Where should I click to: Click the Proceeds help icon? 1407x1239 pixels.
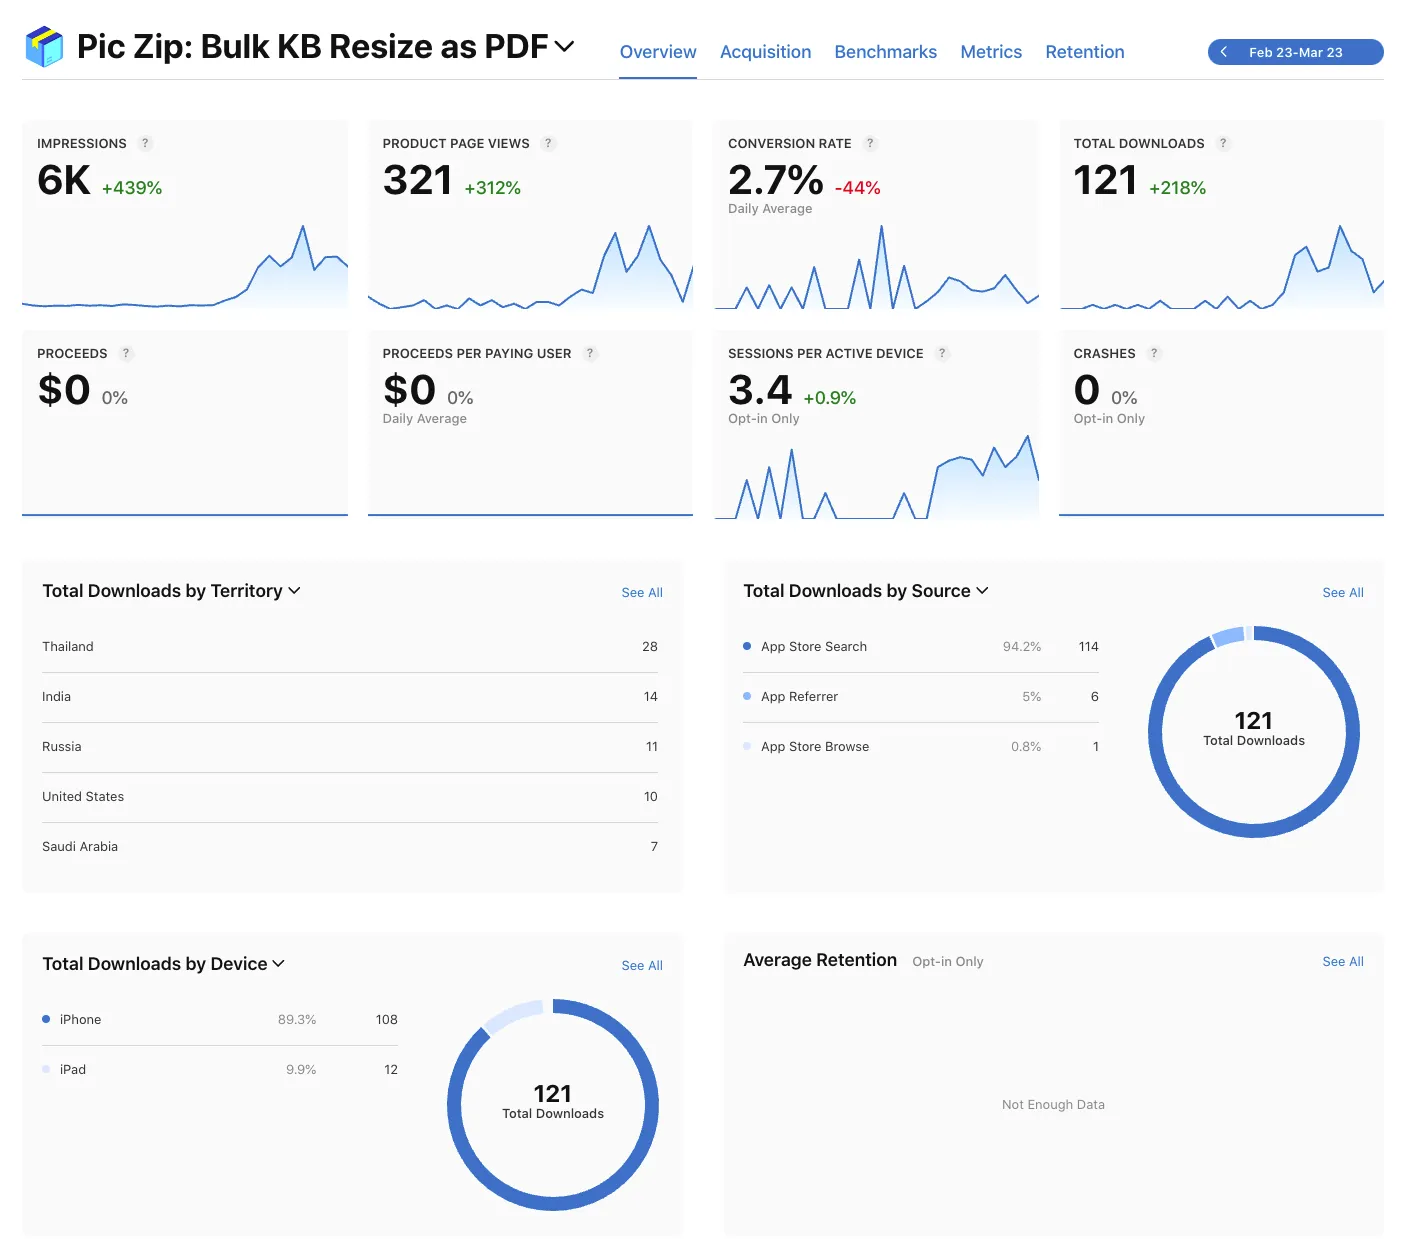coord(125,353)
